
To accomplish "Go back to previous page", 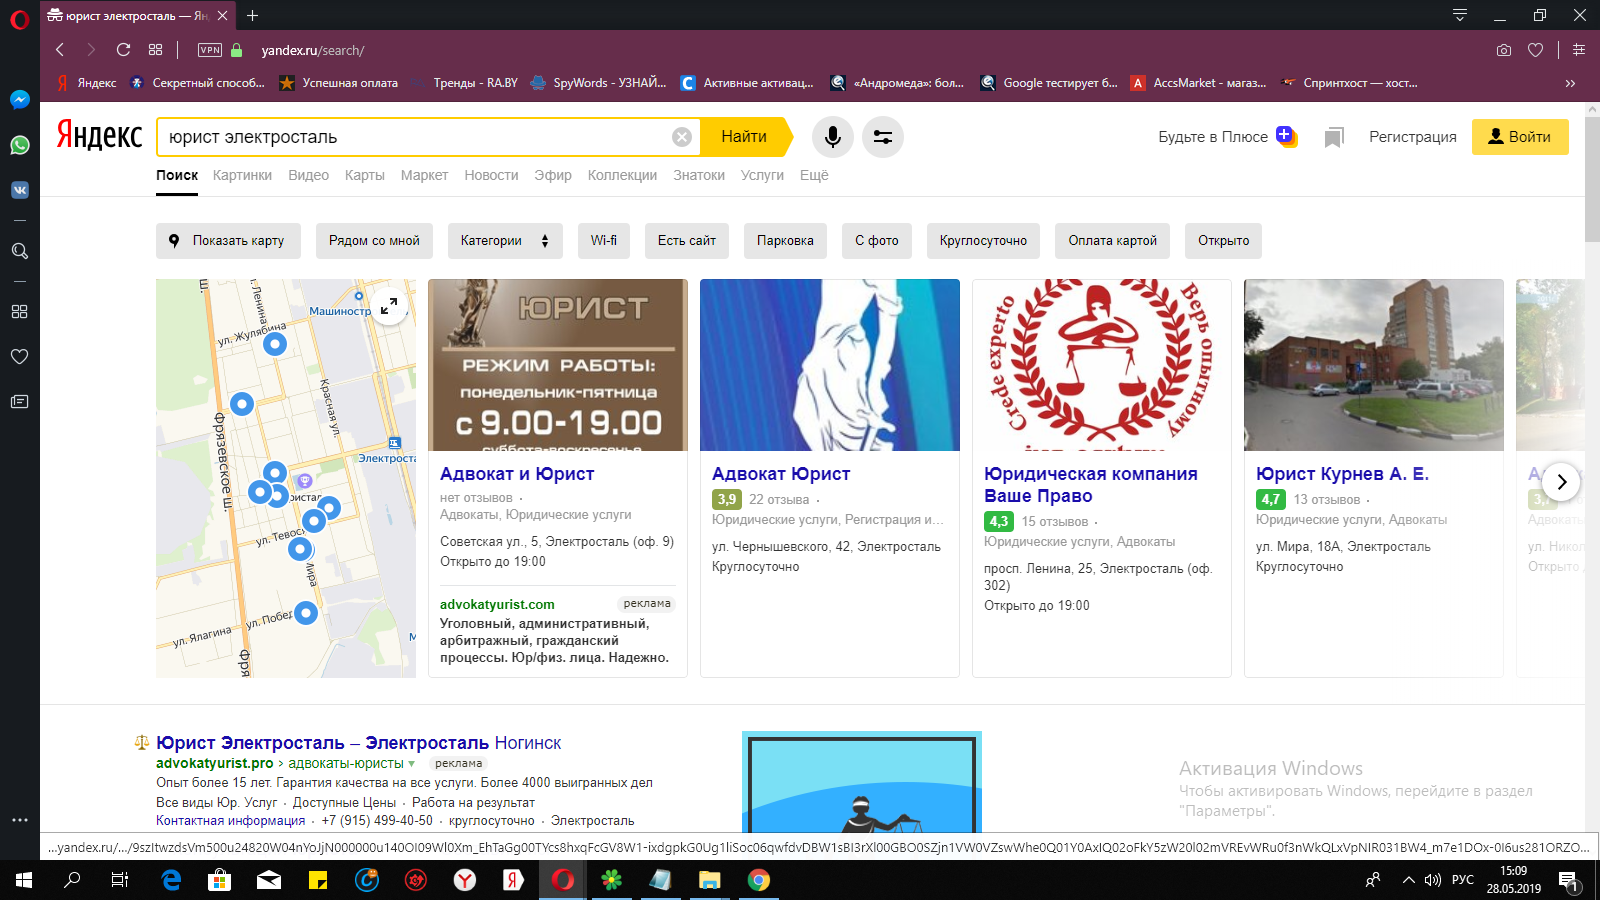I will [60, 50].
